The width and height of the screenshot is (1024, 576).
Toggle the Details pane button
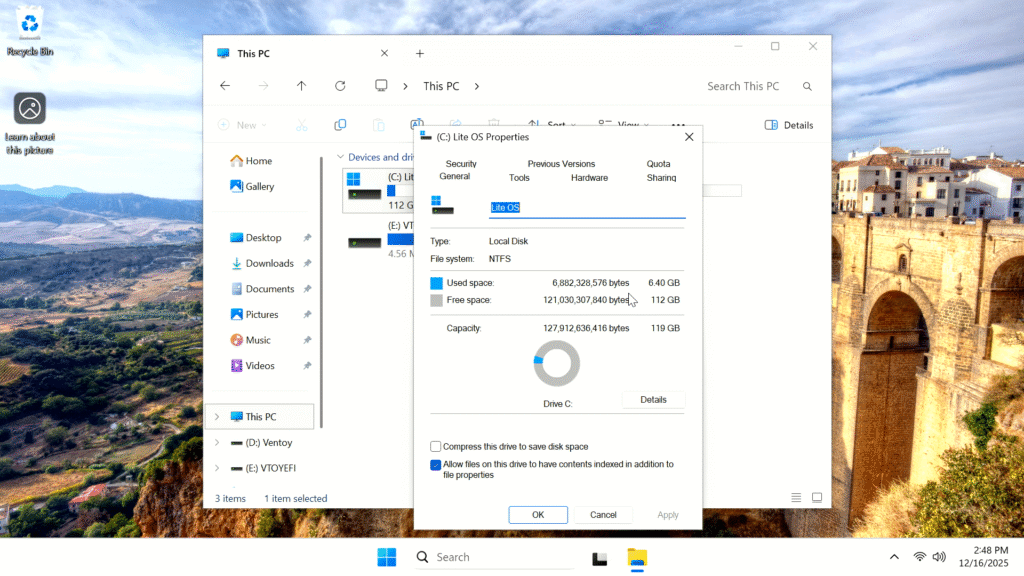[x=789, y=125]
